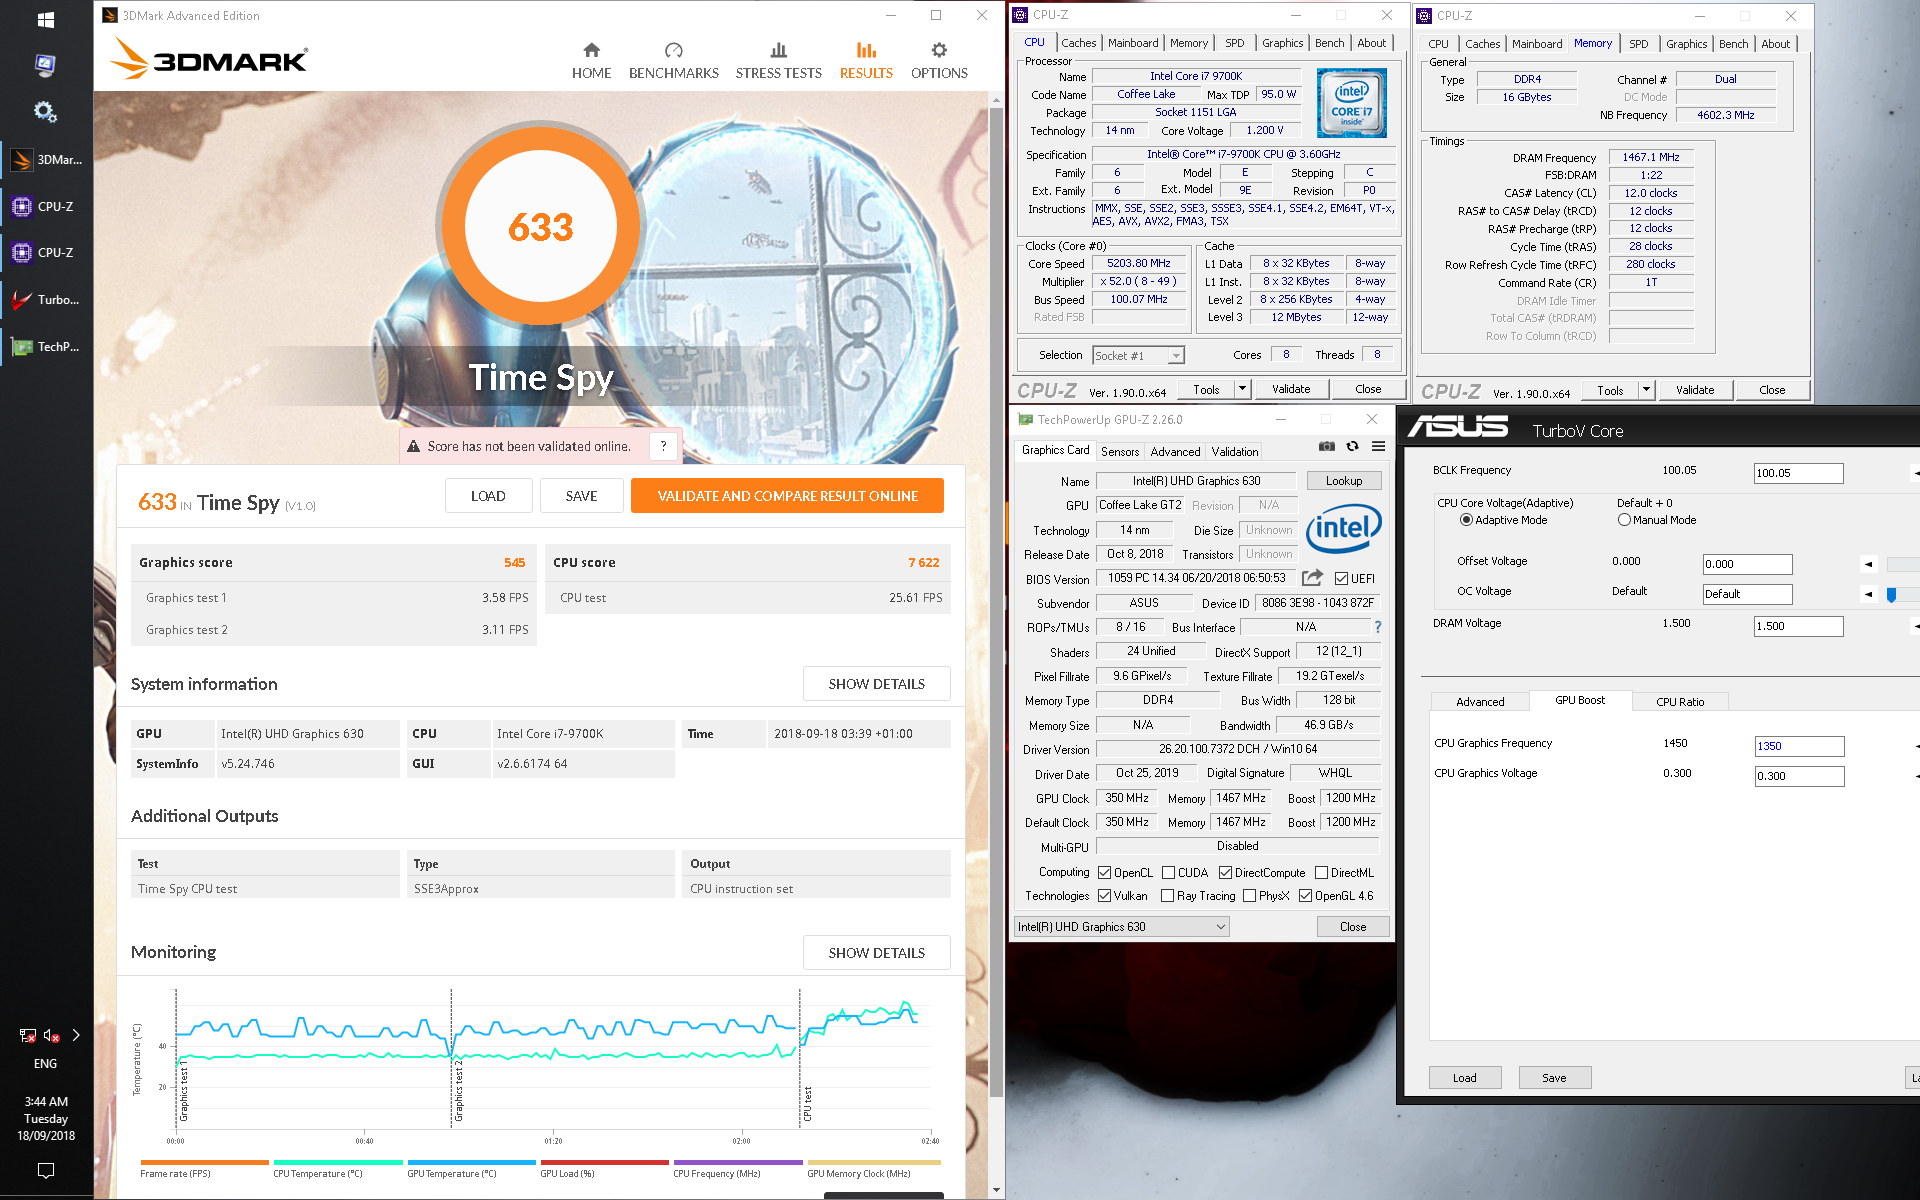Open CPU Ratio tab in TurboV Core
The width and height of the screenshot is (1920, 1200).
click(x=1680, y=702)
